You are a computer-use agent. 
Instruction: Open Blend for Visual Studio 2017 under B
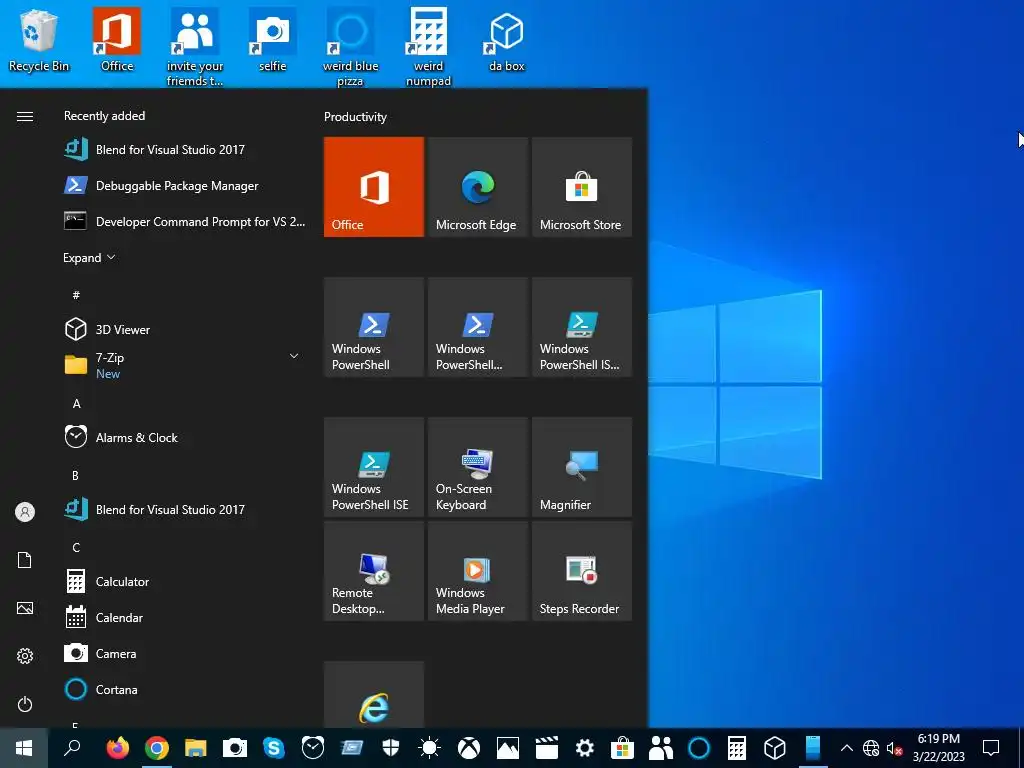[184, 509]
